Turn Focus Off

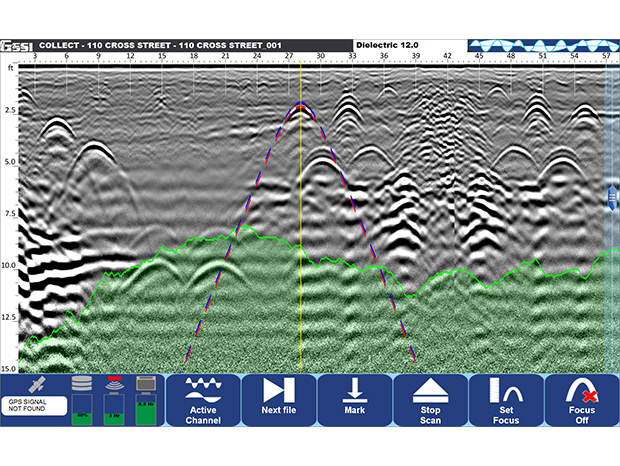coord(582,400)
